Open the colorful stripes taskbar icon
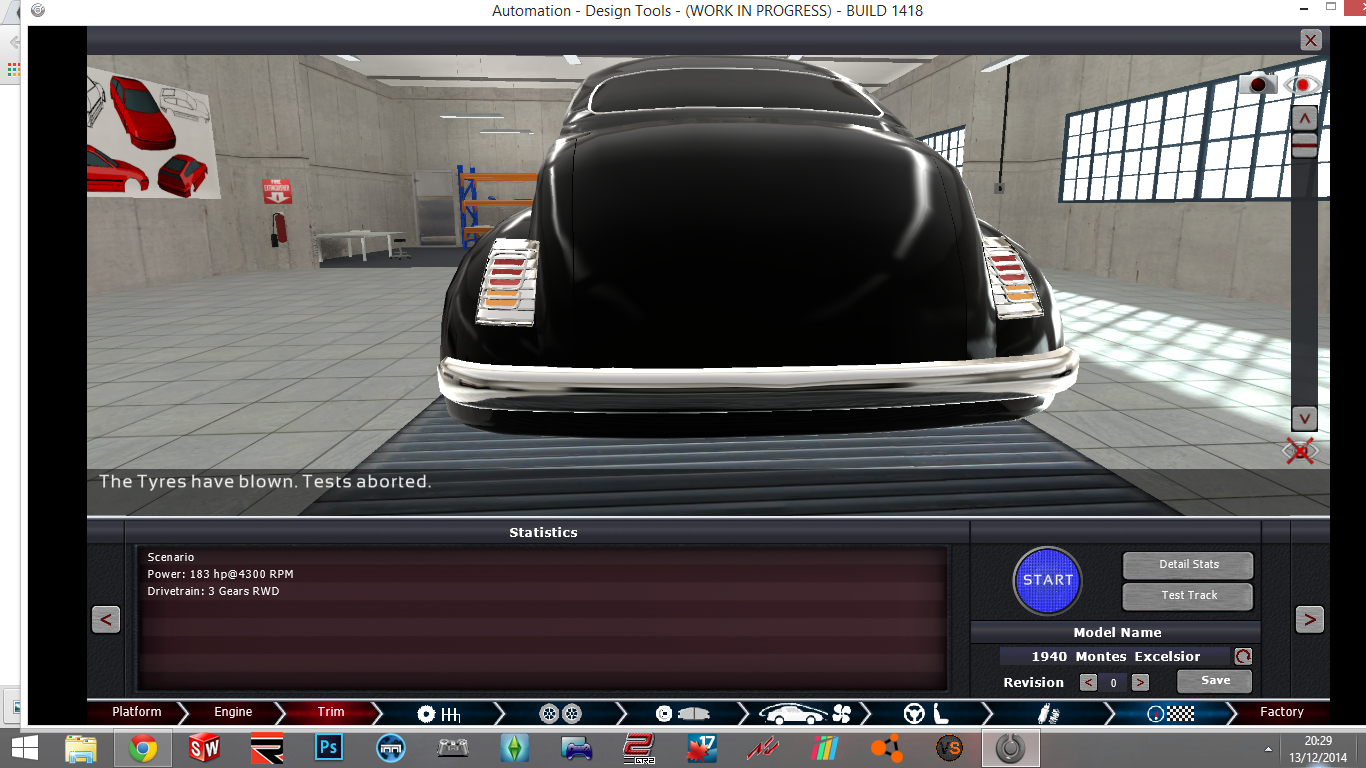Screen dimensions: 1366x768 tap(824, 747)
